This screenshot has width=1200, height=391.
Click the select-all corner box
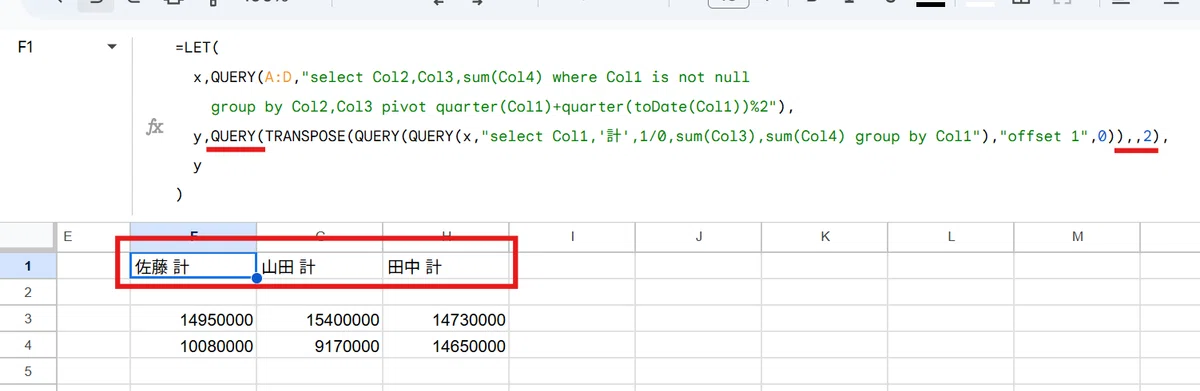click(27, 236)
